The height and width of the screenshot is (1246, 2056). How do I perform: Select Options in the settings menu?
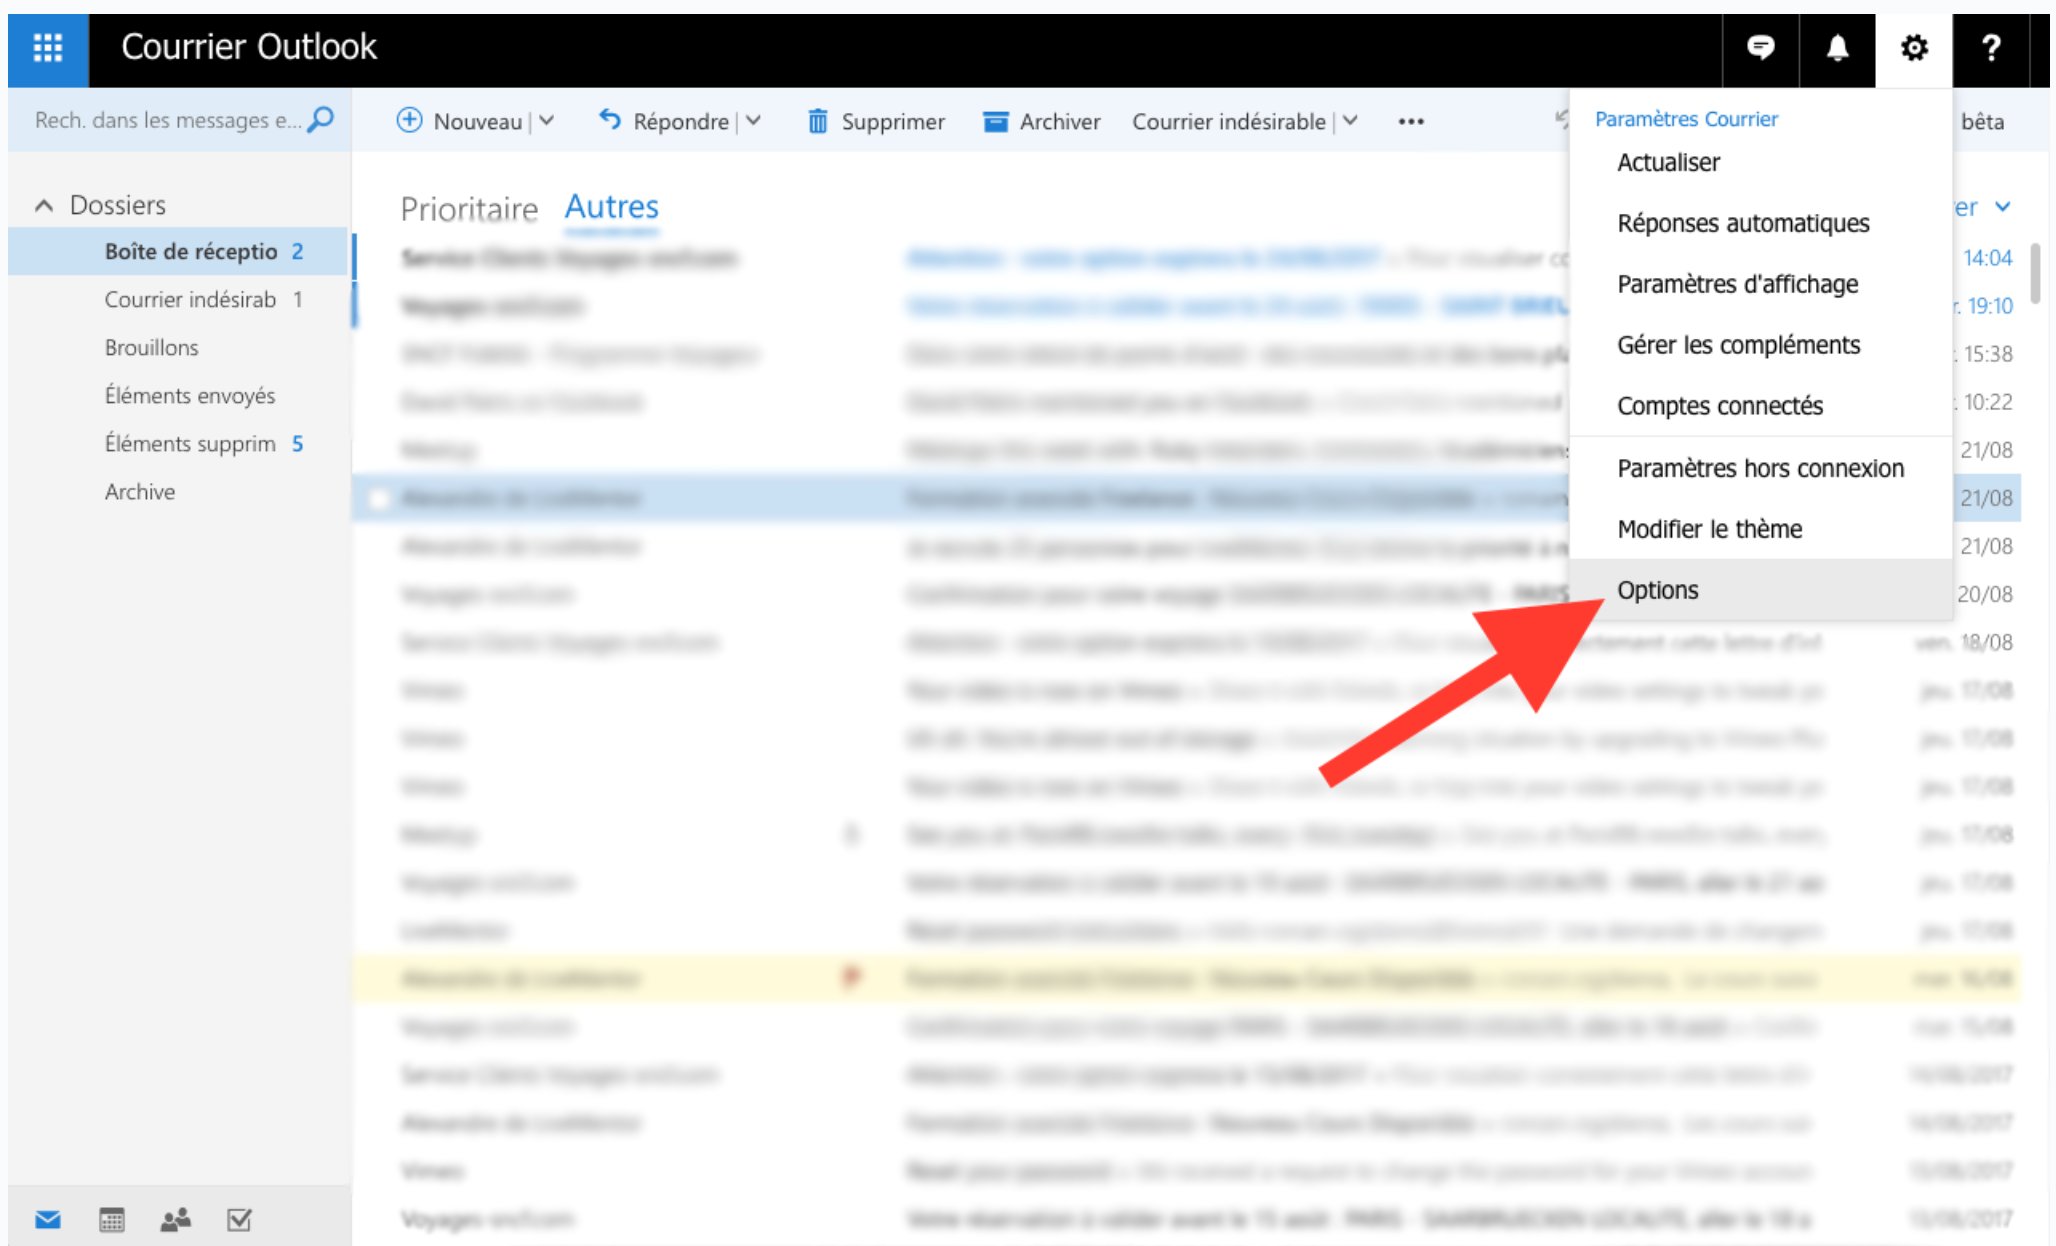1657,590
